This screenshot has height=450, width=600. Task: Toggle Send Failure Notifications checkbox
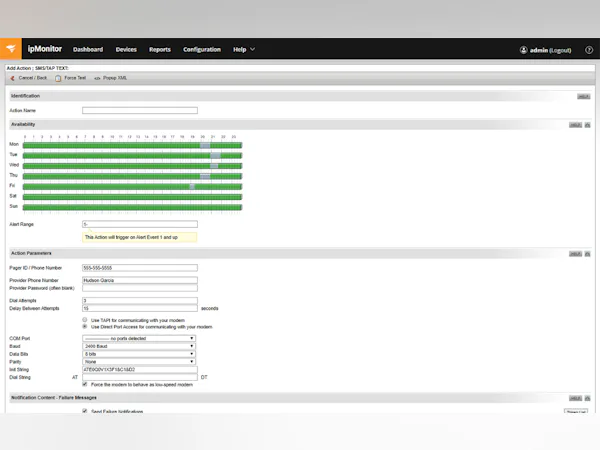[x=85, y=411]
